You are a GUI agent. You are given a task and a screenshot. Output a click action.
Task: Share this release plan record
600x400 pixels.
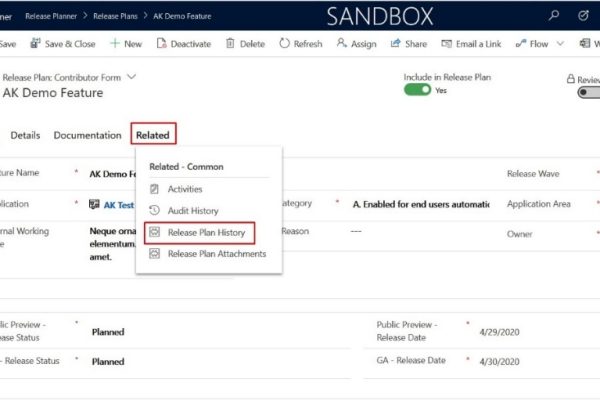(x=408, y=44)
